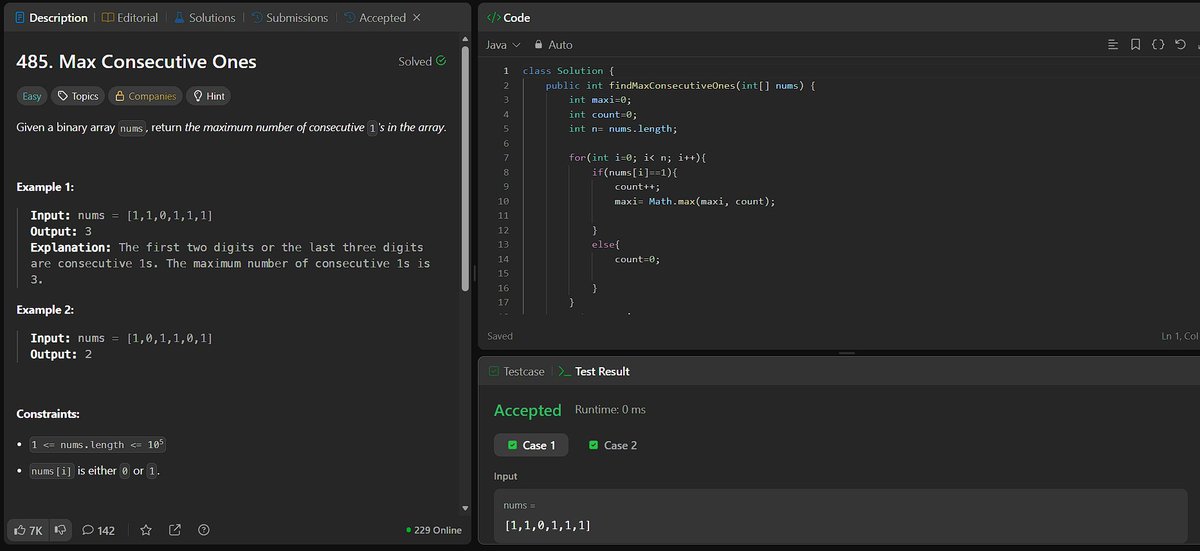The width and height of the screenshot is (1200, 551).
Task: Click the Ln 1, Col status indicator
Action: pos(1180,336)
